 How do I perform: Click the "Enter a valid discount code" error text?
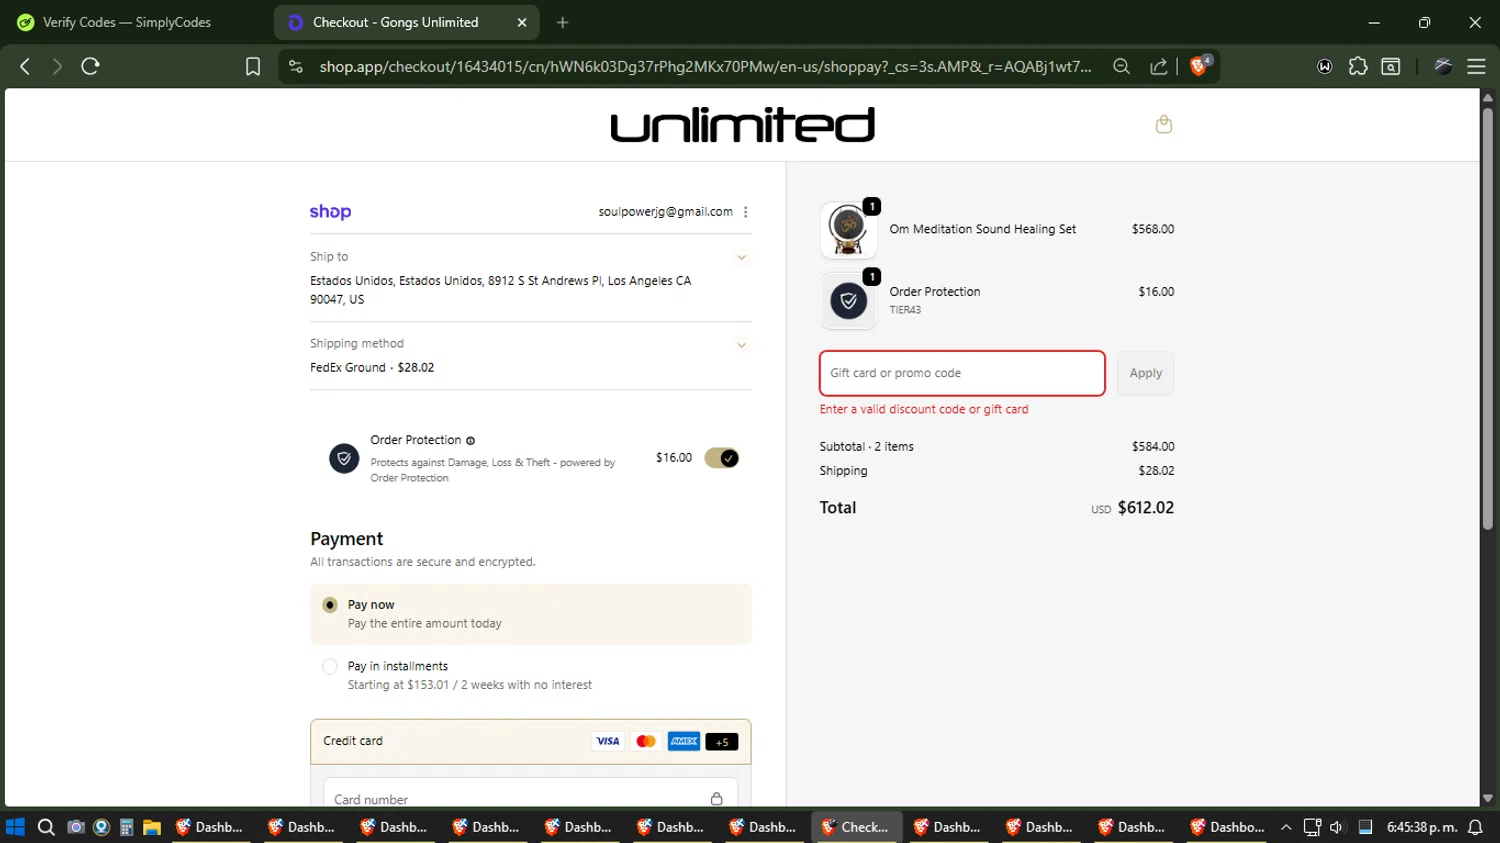924,409
